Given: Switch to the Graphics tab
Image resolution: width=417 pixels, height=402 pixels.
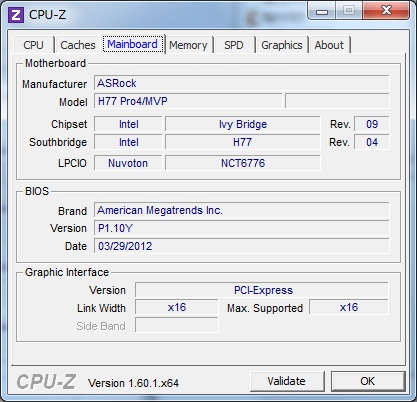Looking at the screenshot, I should tap(282, 45).
